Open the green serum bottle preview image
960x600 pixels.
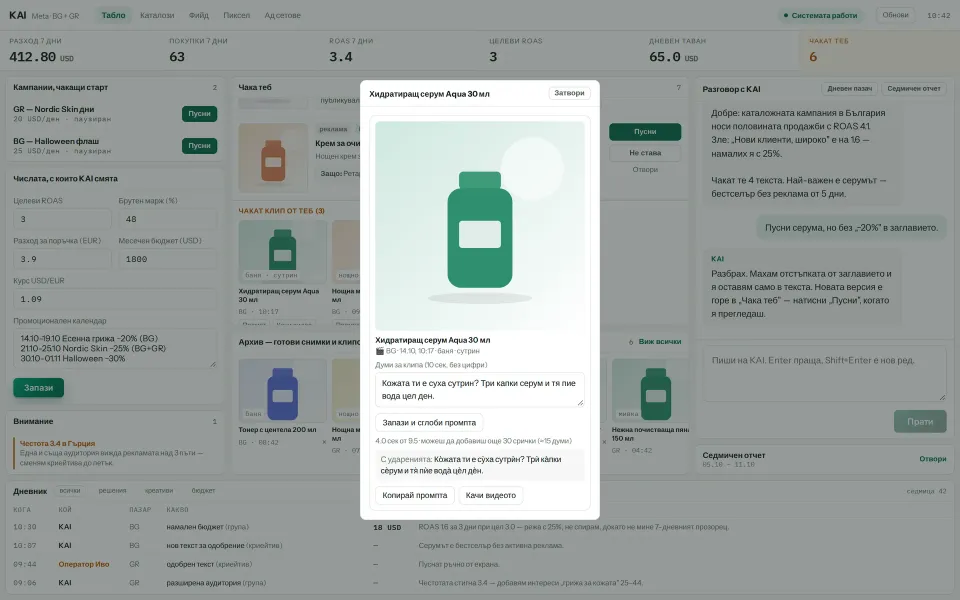[479, 225]
